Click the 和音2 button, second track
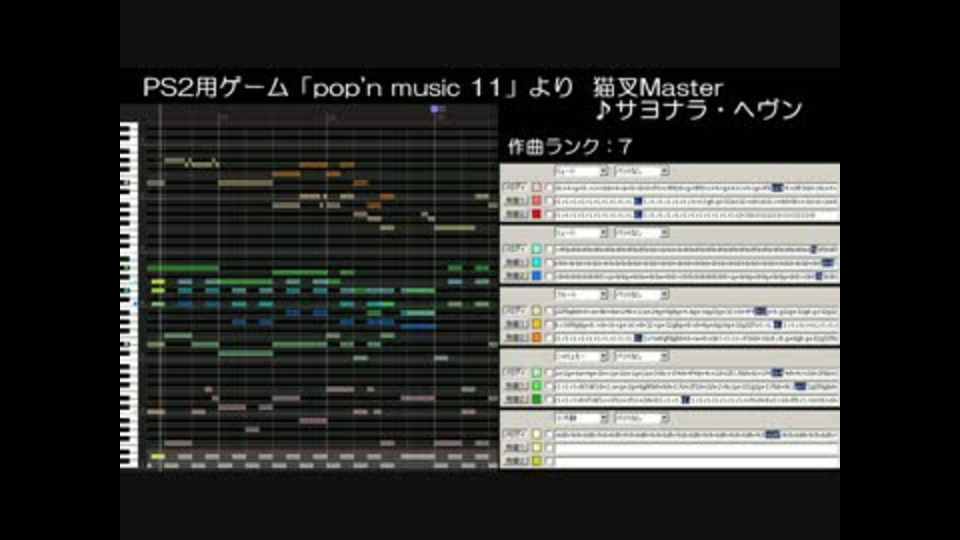960x540 pixels. pyautogui.click(x=515, y=276)
